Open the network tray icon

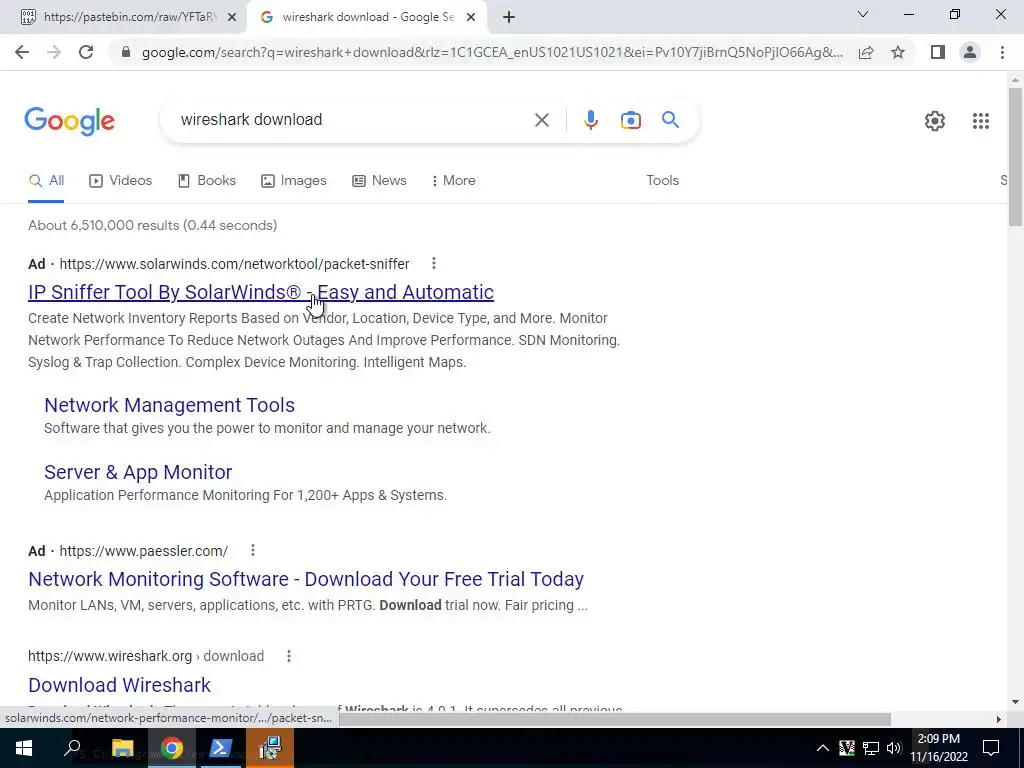click(x=871, y=748)
